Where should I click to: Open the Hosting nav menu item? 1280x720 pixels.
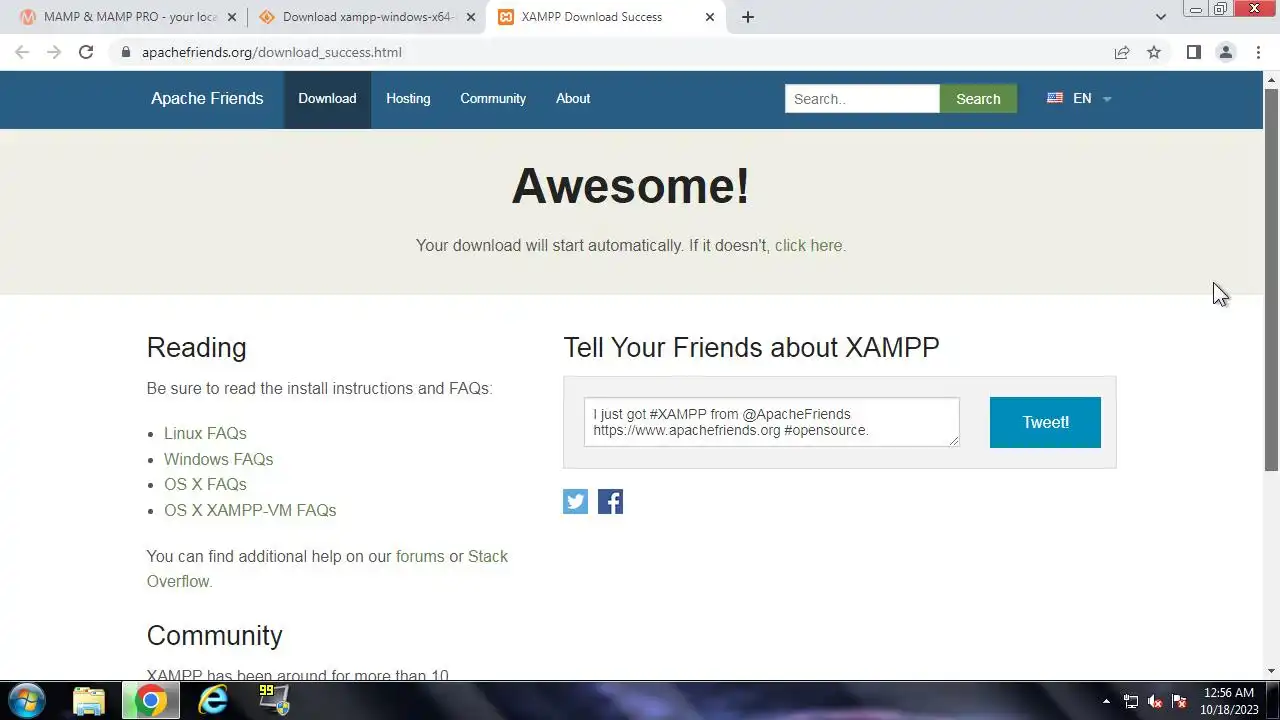tap(408, 99)
